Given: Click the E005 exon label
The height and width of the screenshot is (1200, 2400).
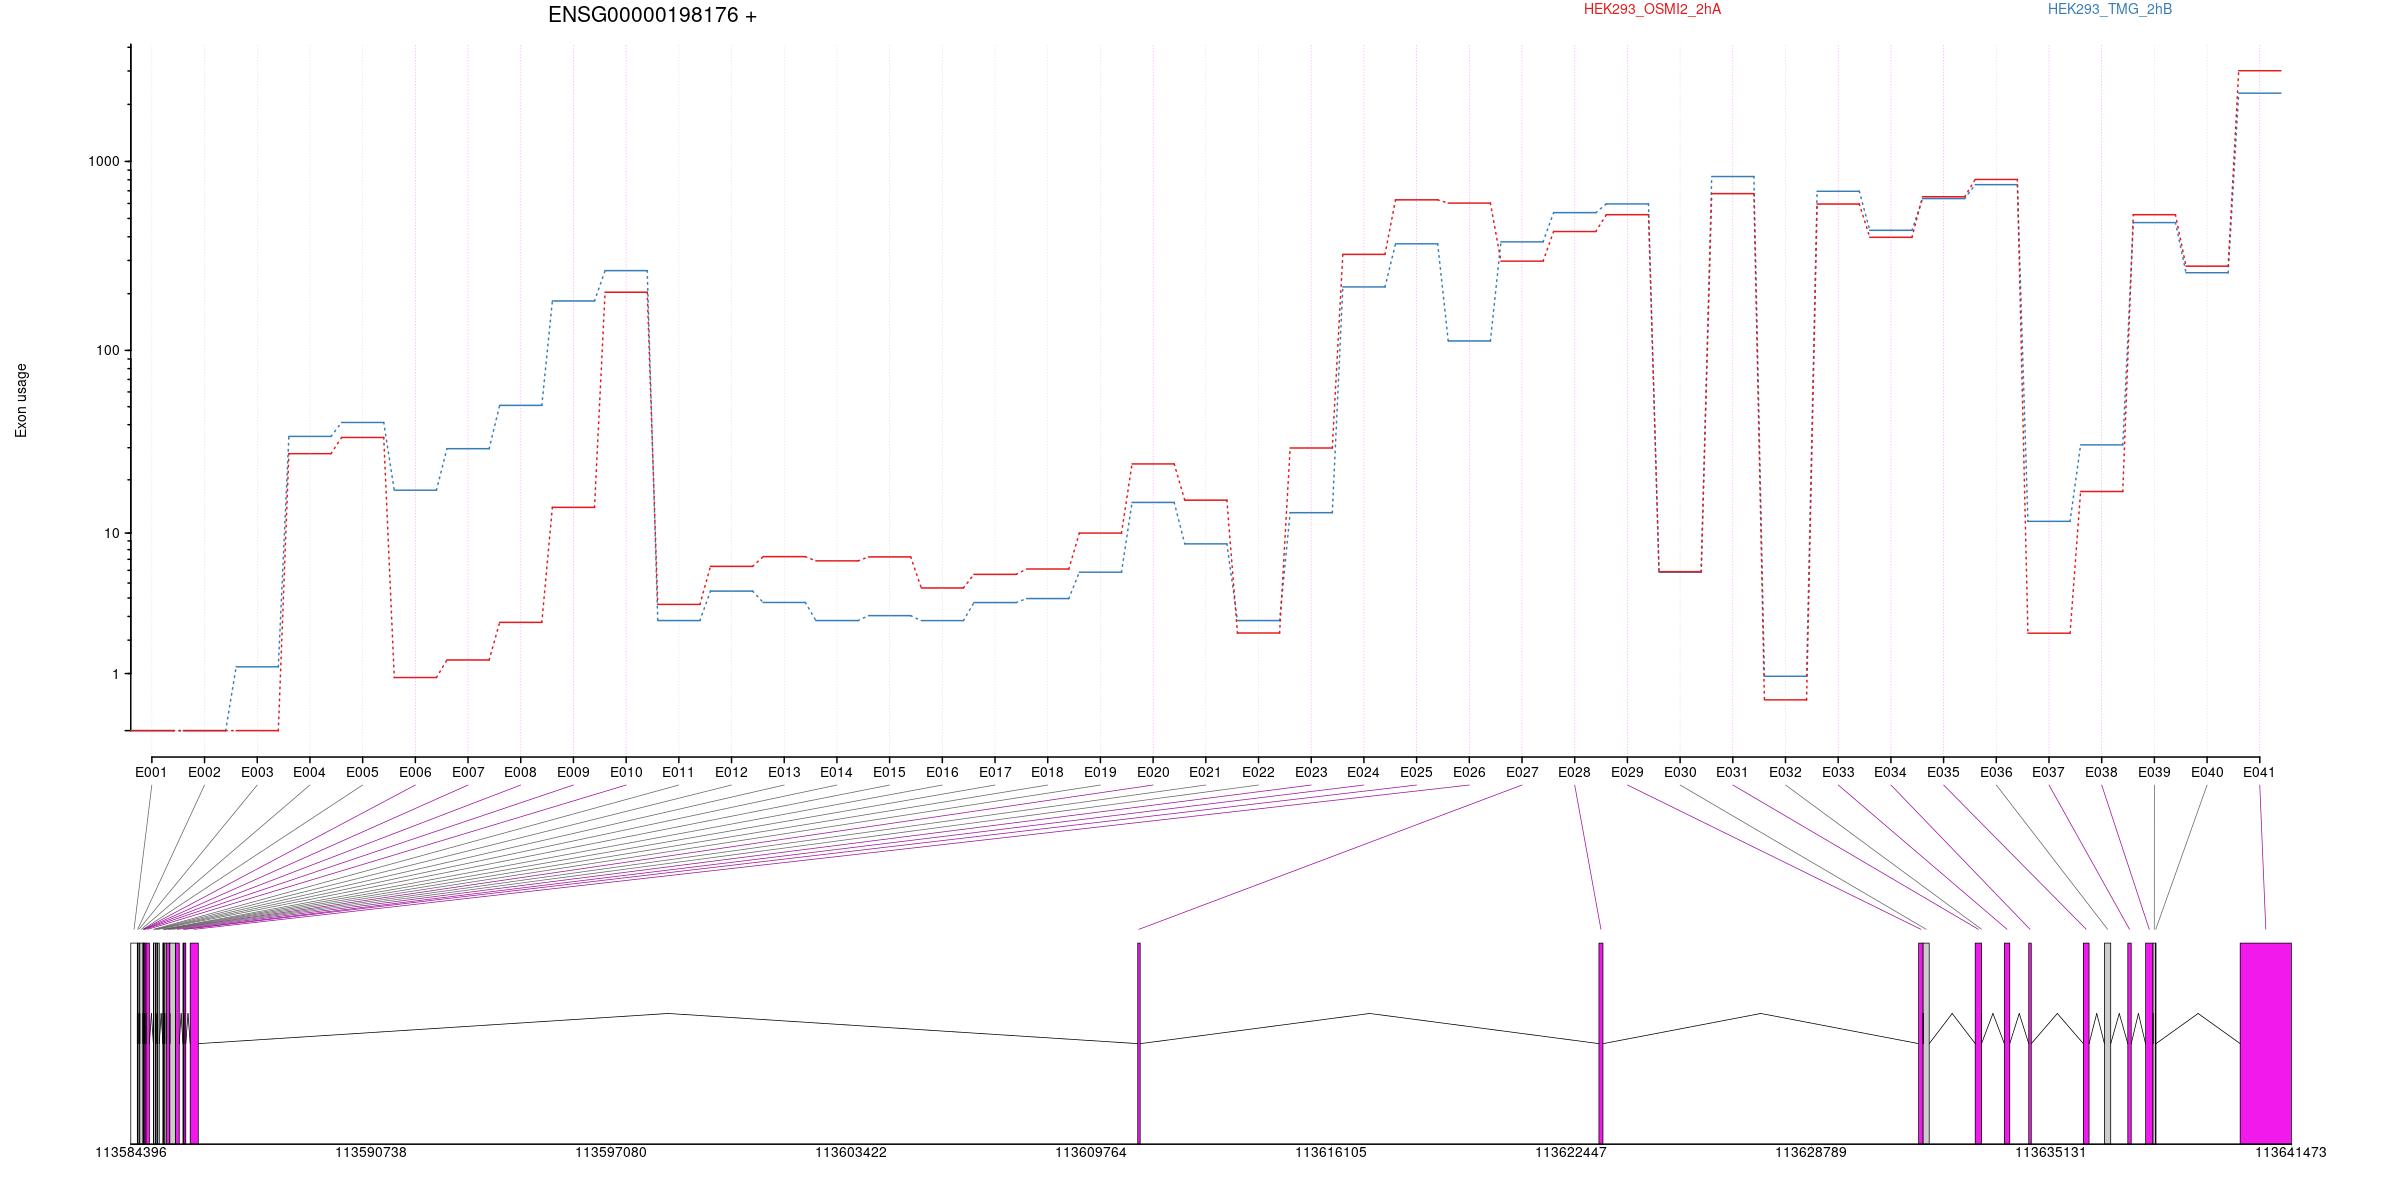Looking at the screenshot, I should [x=362, y=772].
